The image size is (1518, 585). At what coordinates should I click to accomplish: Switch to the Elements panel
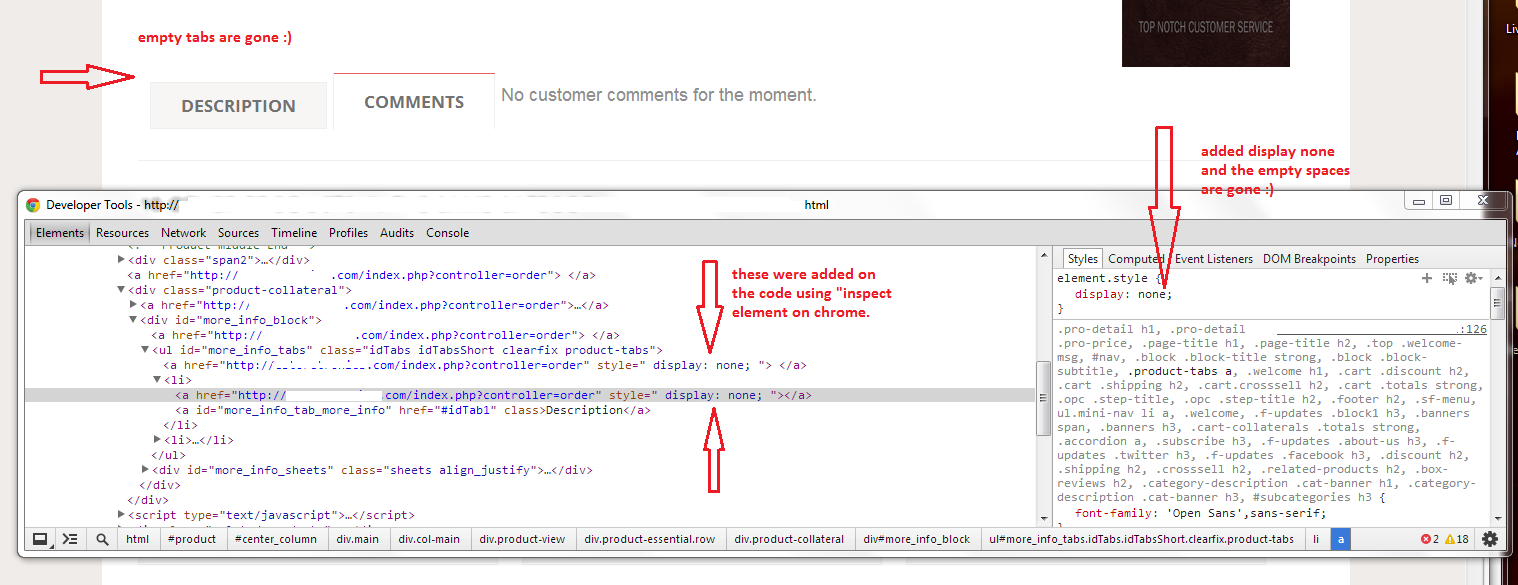tap(60, 233)
